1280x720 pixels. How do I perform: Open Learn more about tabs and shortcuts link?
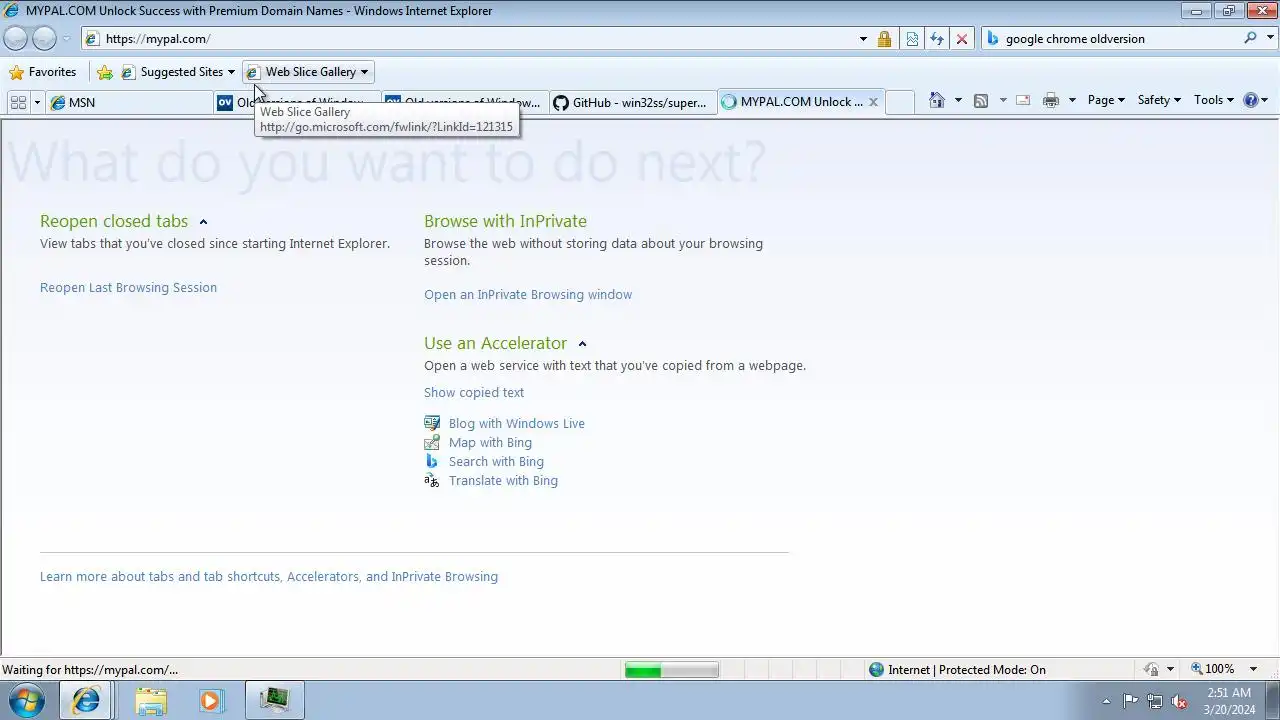[269, 577]
